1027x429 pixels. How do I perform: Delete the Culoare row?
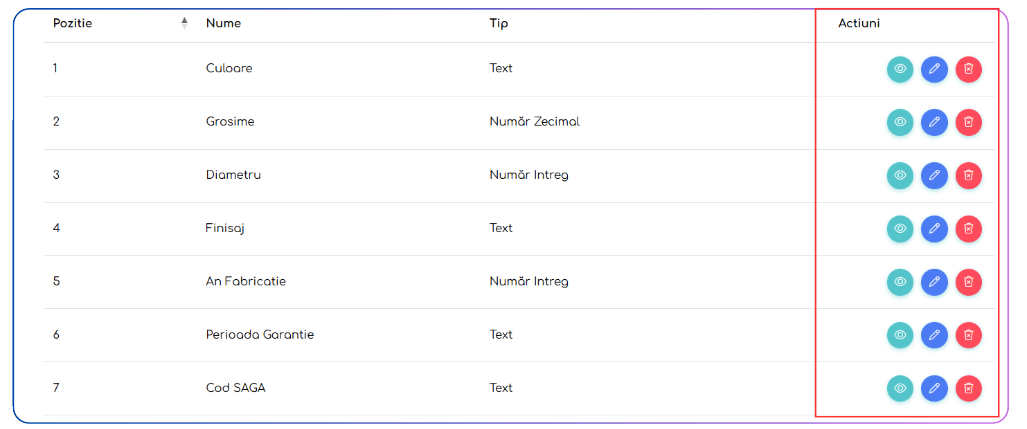tap(968, 69)
